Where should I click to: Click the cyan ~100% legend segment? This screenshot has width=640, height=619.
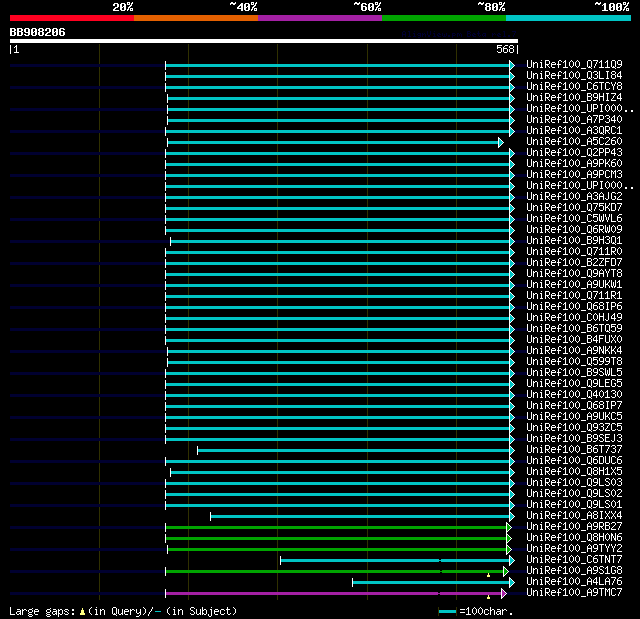click(x=568, y=18)
